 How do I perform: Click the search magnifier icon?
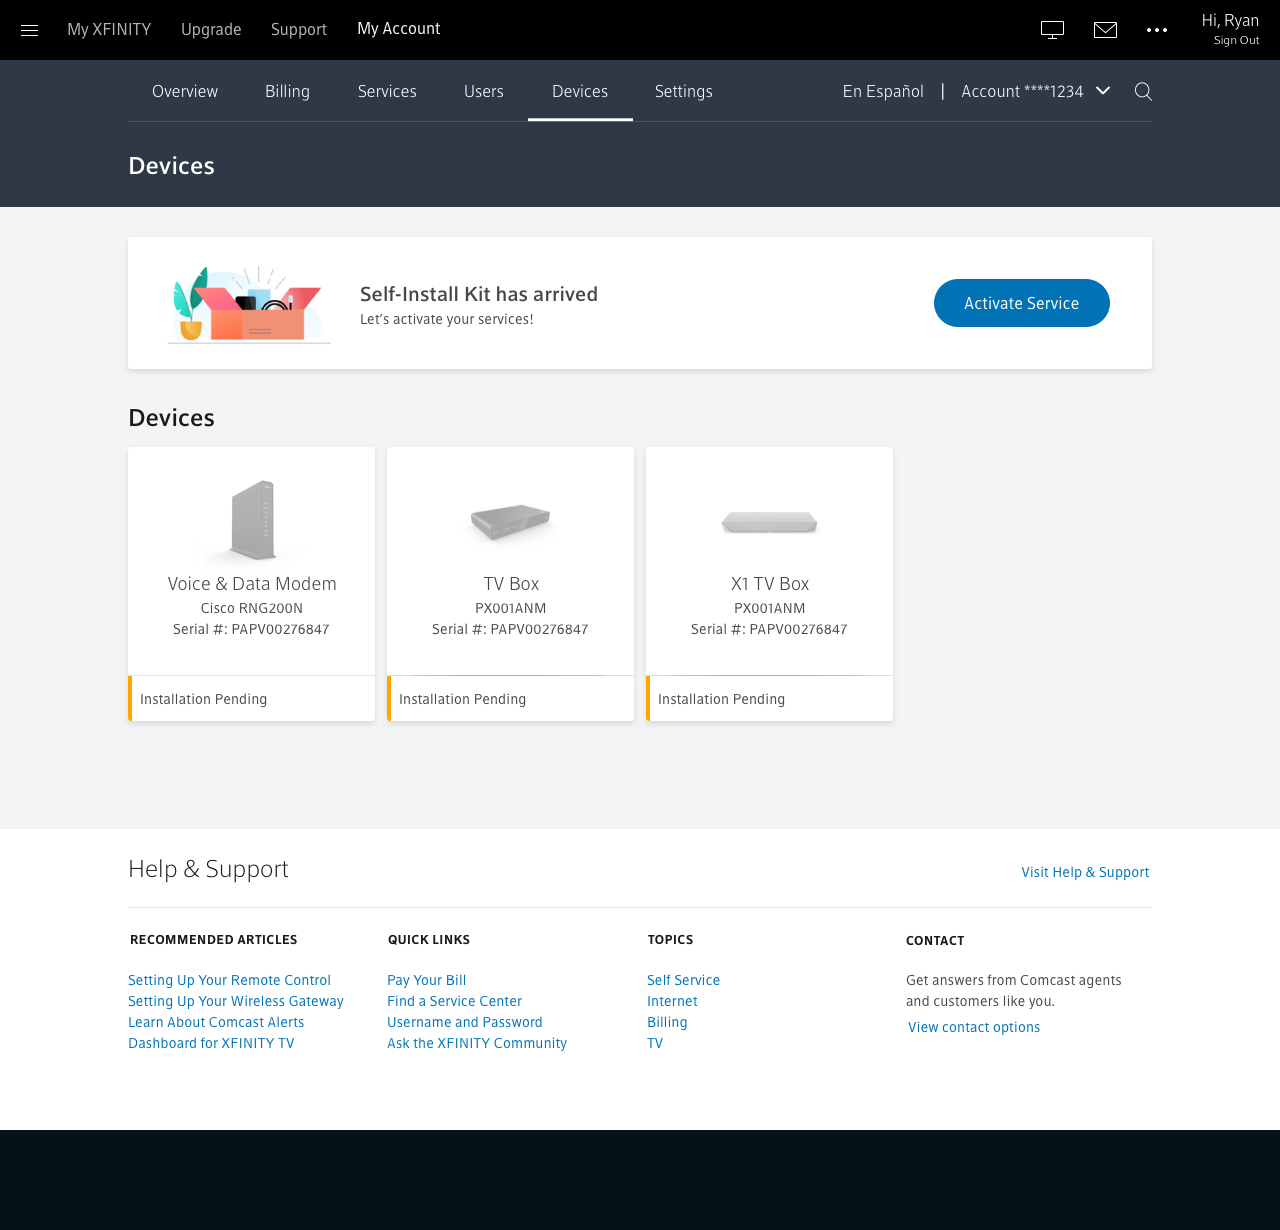[x=1143, y=91]
